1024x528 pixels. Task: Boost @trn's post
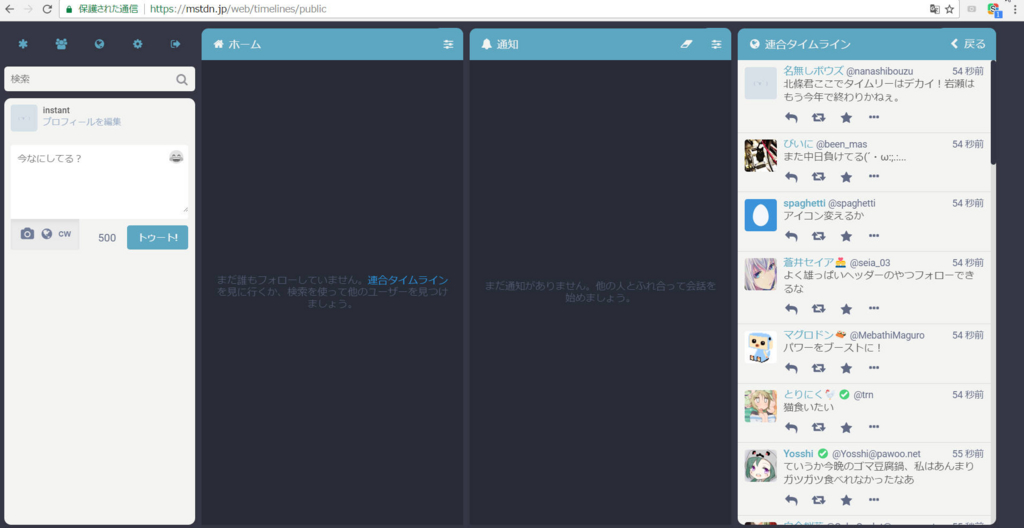coord(818,427)
